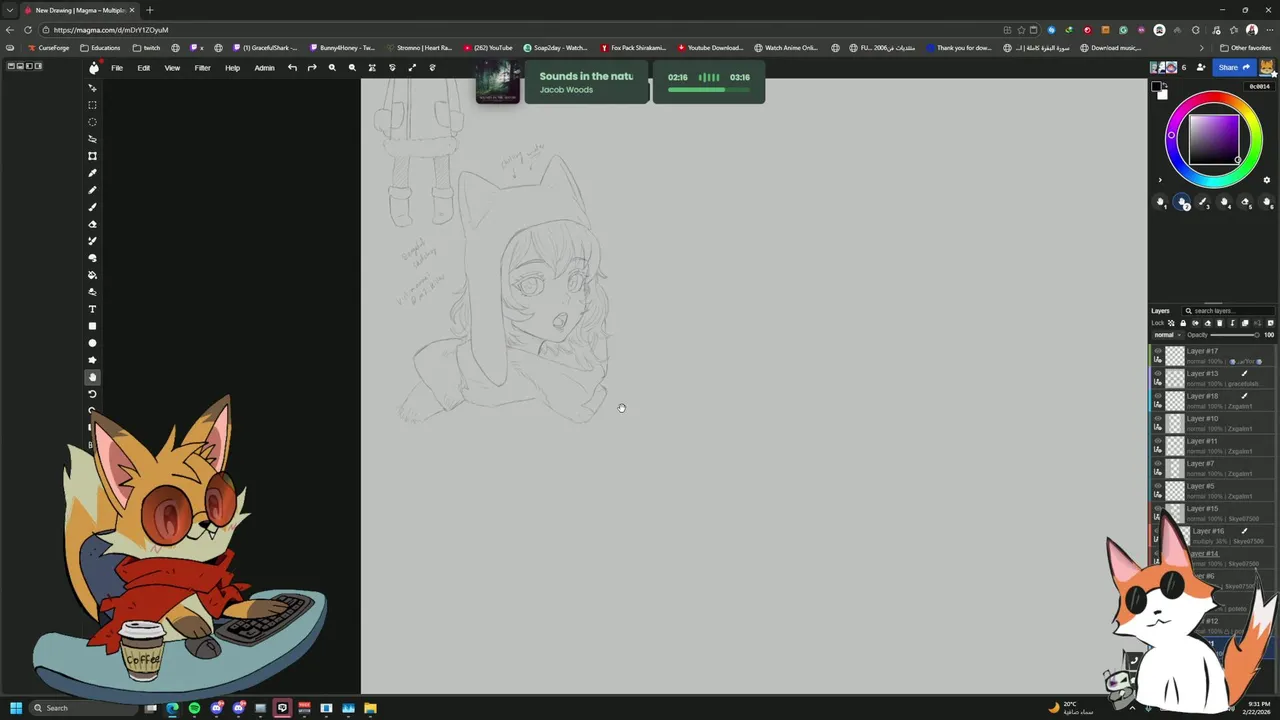Select the Hand pan tool
The height and width of the screenshot is (720, 1280).
point(92,377)
